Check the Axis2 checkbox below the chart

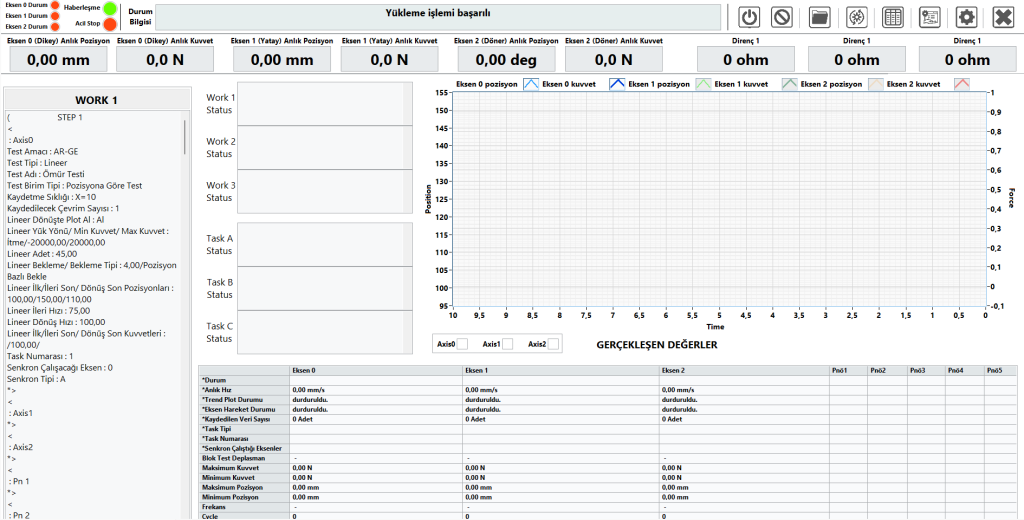tap(553, 344)
